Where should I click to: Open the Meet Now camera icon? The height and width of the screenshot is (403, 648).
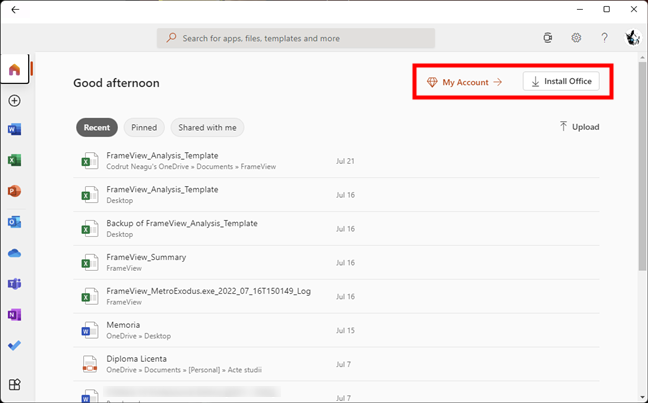(548, 38)
